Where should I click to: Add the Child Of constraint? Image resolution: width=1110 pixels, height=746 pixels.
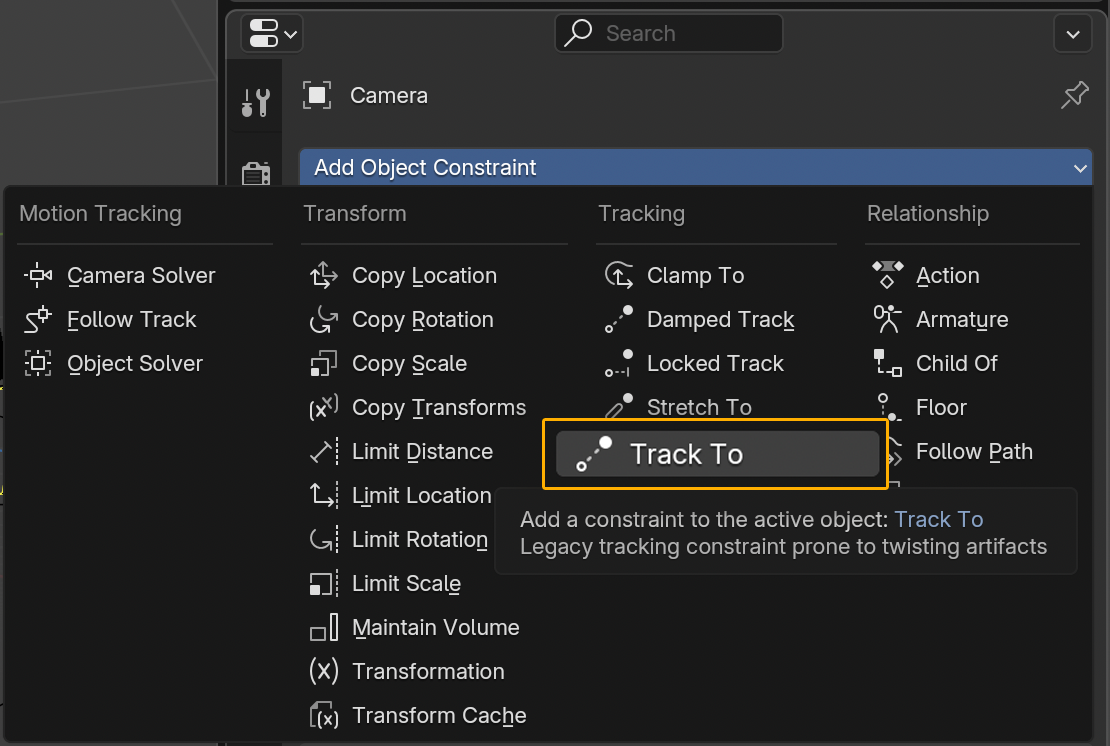[956, 364]
